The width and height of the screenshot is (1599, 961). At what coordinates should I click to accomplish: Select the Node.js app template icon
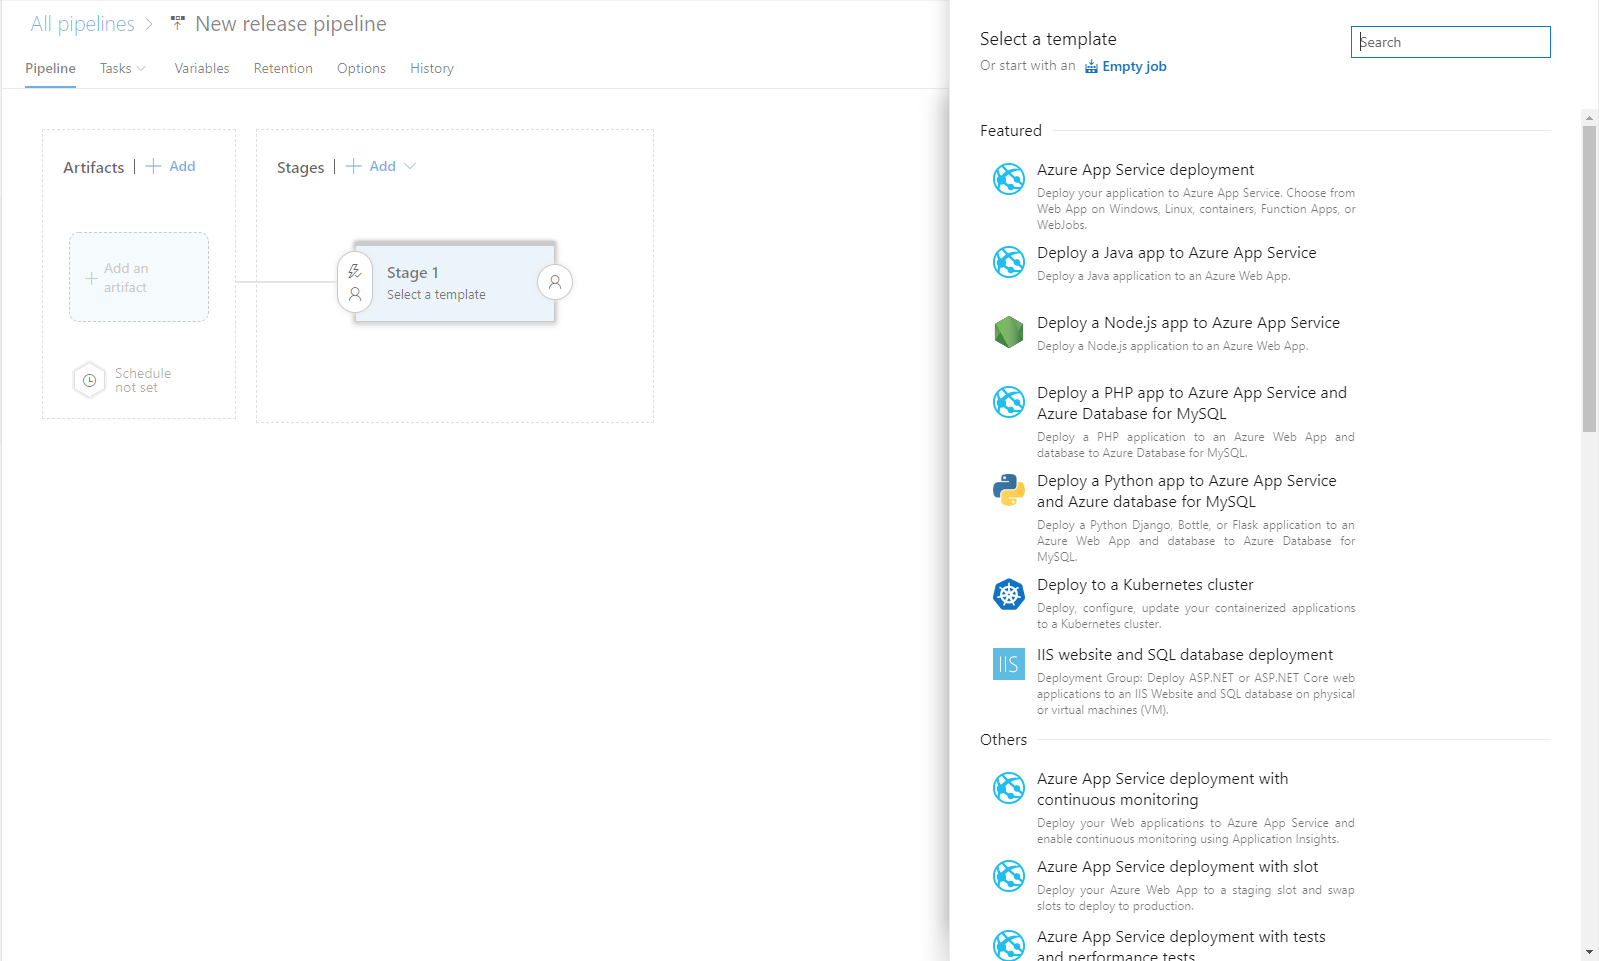(1008, 332)
